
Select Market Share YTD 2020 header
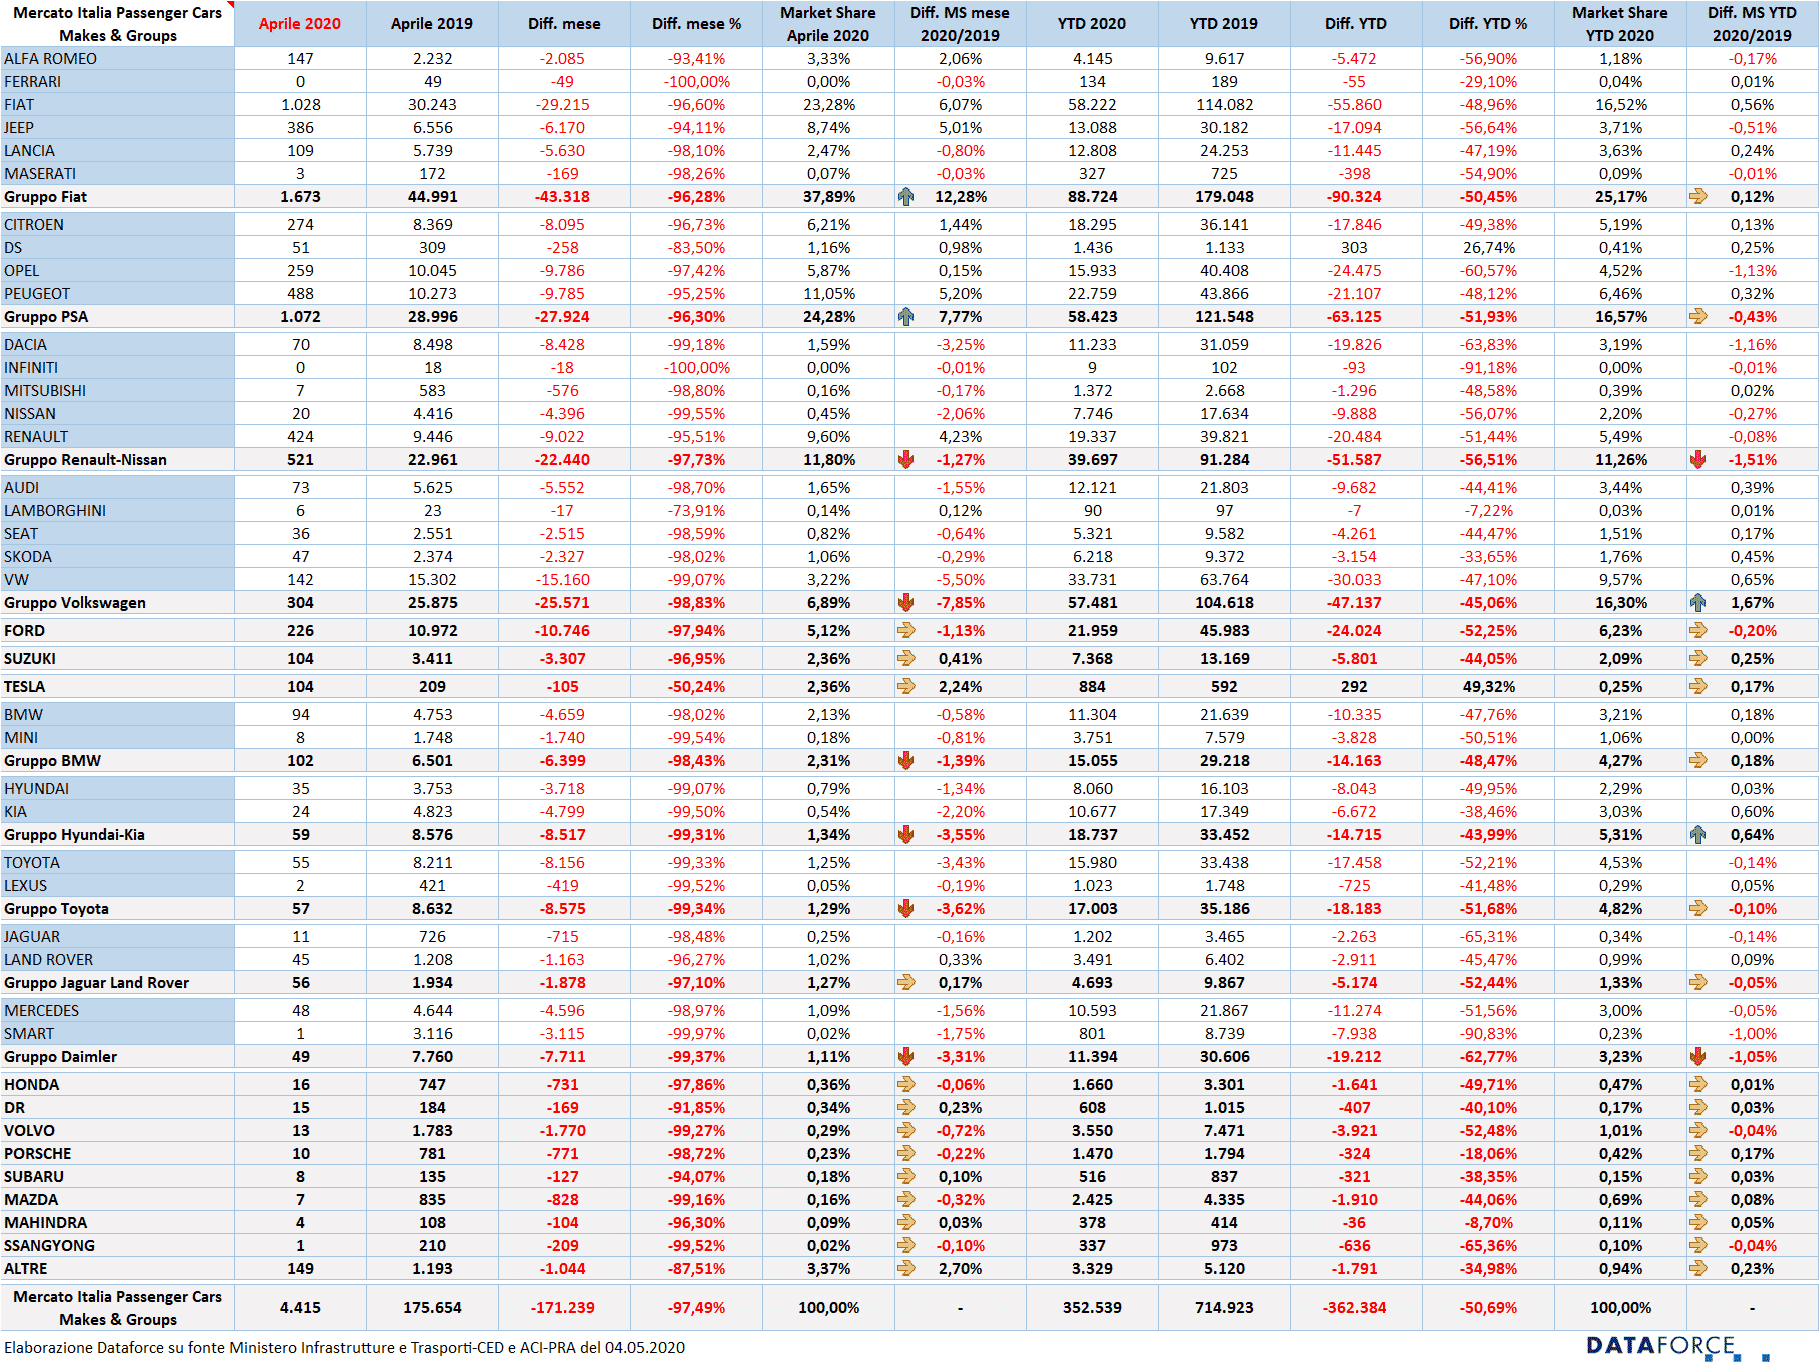[1620, 24]
